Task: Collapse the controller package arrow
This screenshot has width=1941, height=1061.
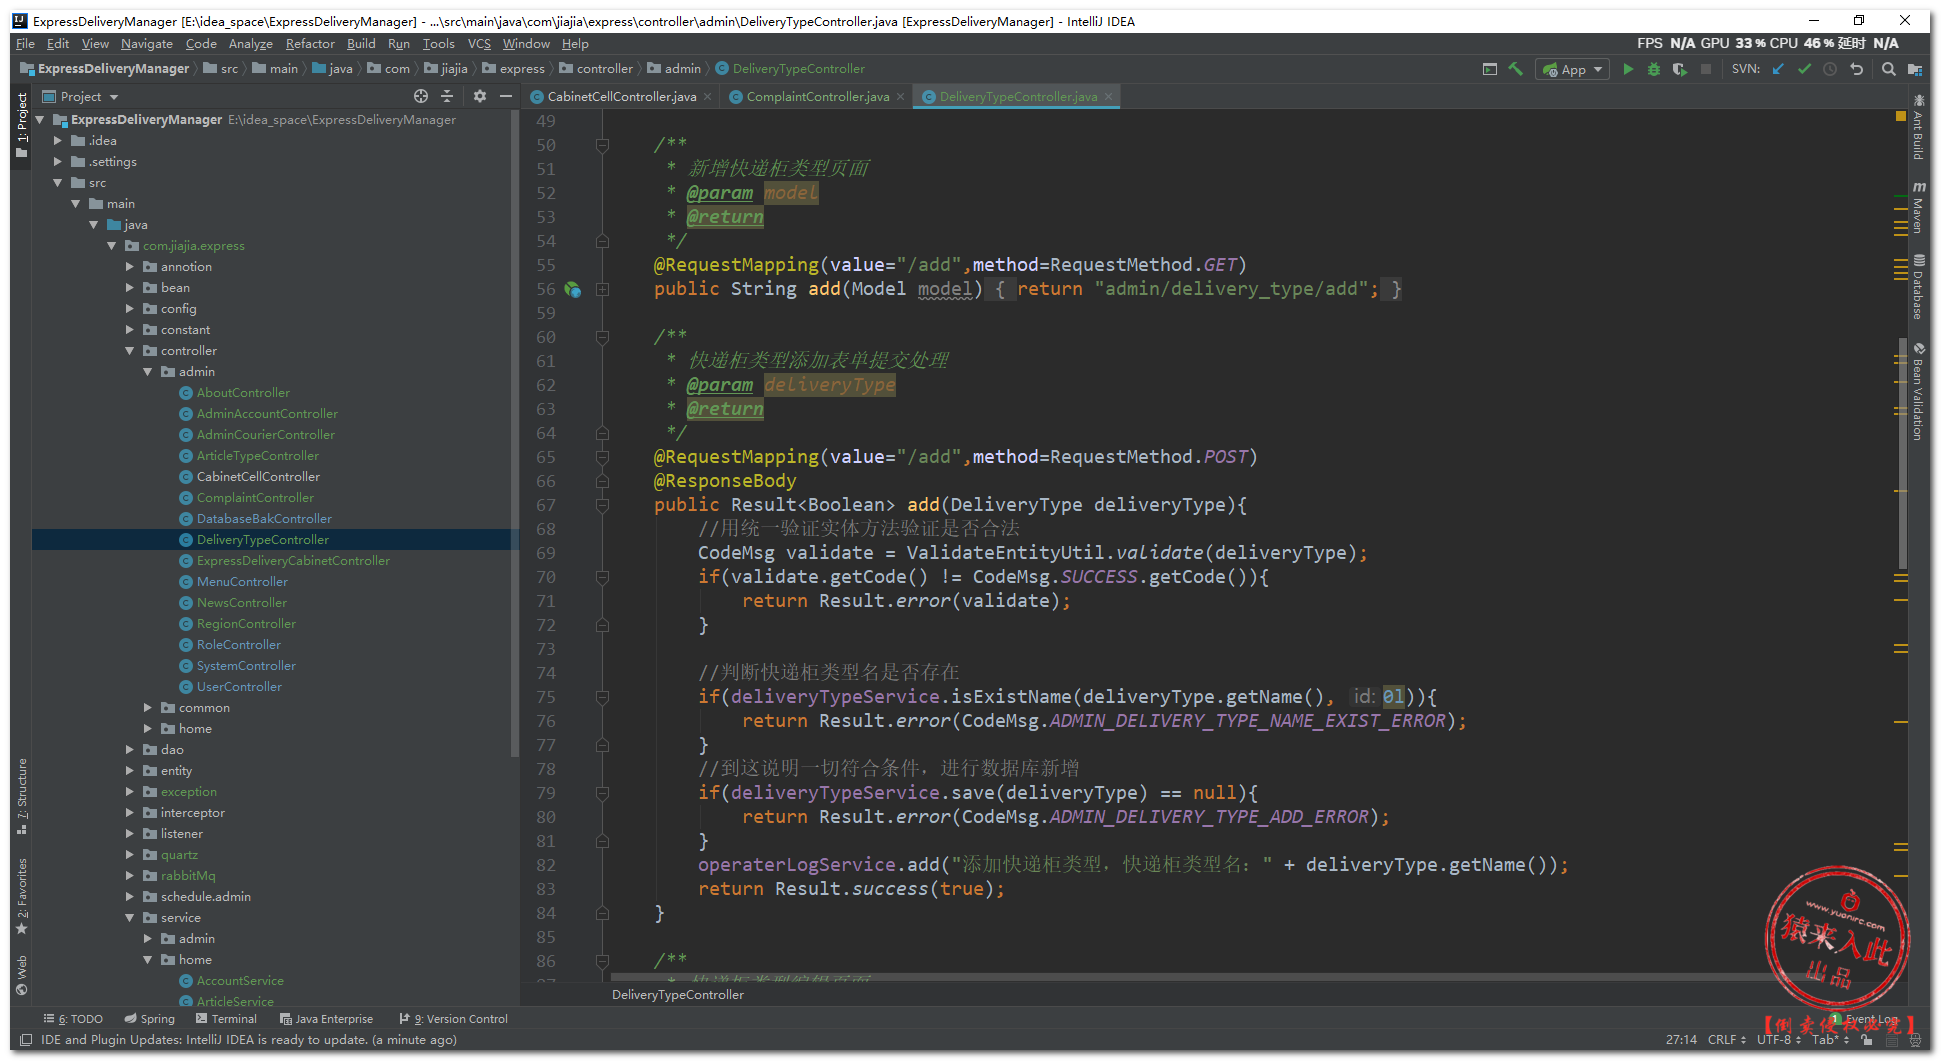Action: 130,351
